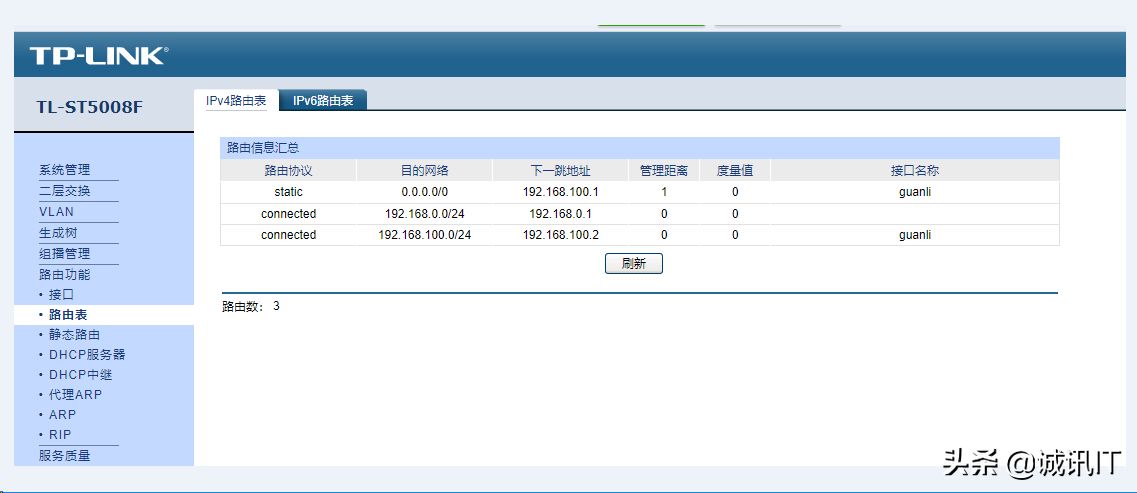Screen dimensions: 1137x493
Task: Expand the 二层交换 menu section
Action: coord(65,191)
